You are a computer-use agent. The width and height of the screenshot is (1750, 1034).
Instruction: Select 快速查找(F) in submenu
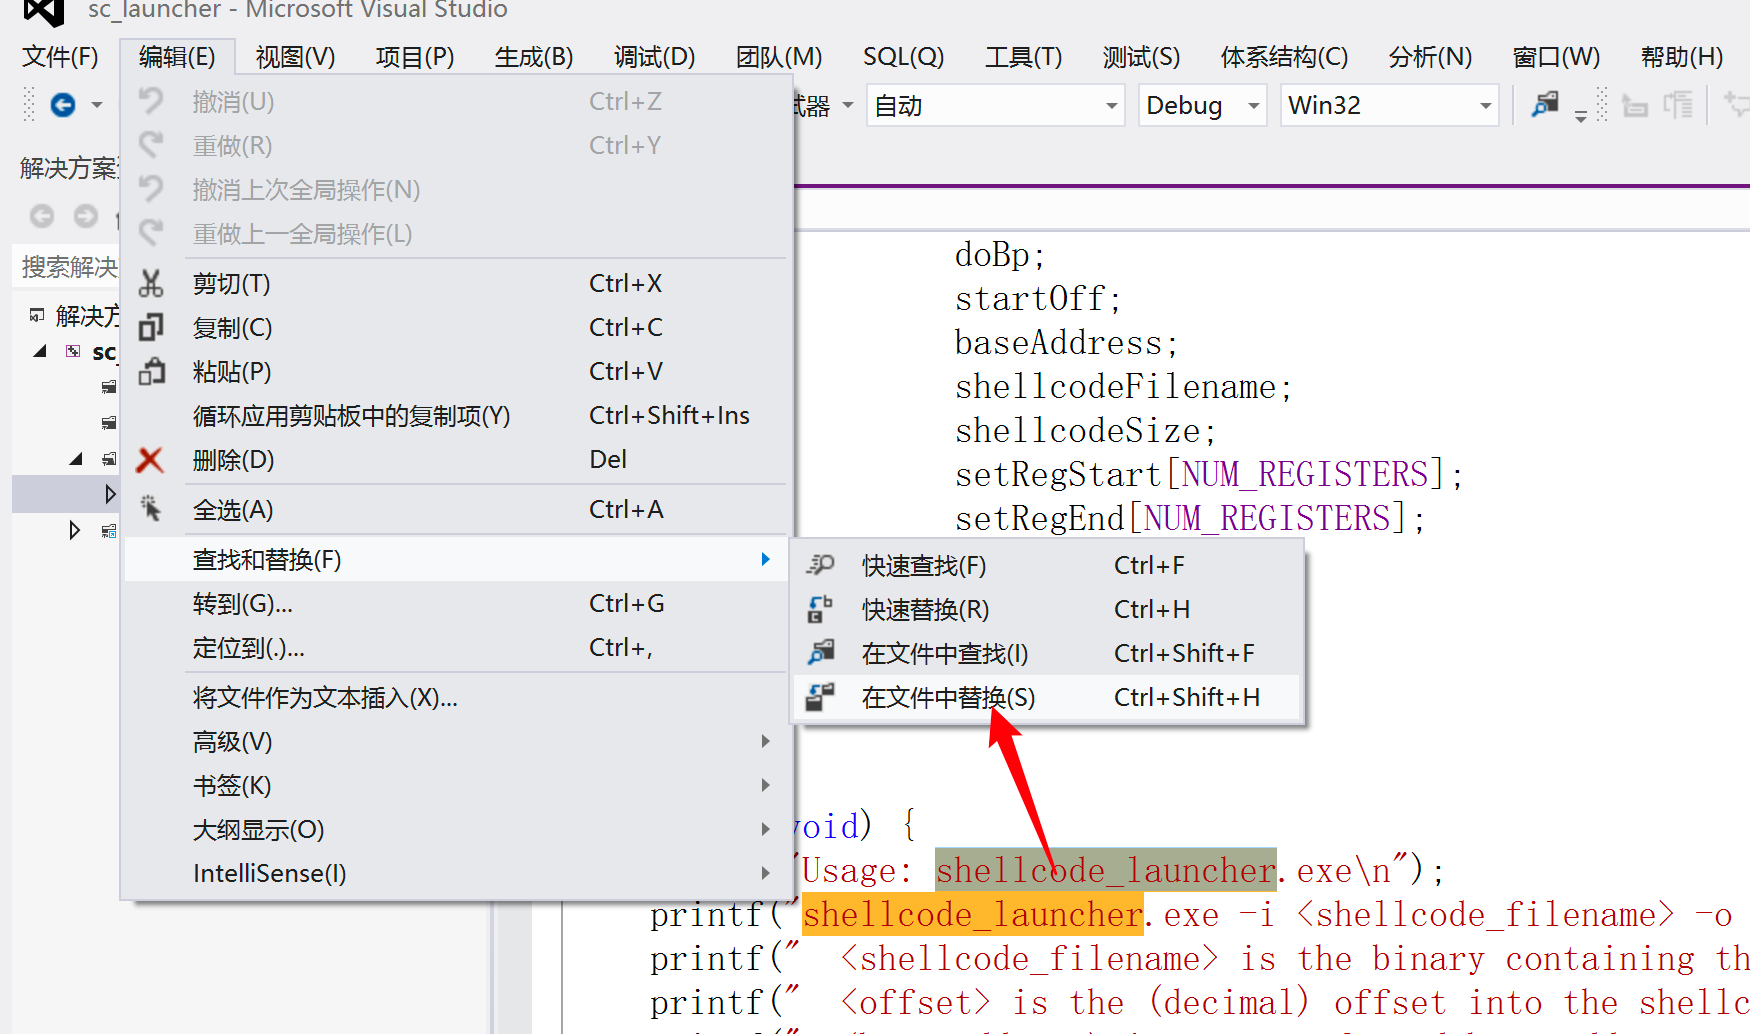(x=1047, y=566)
